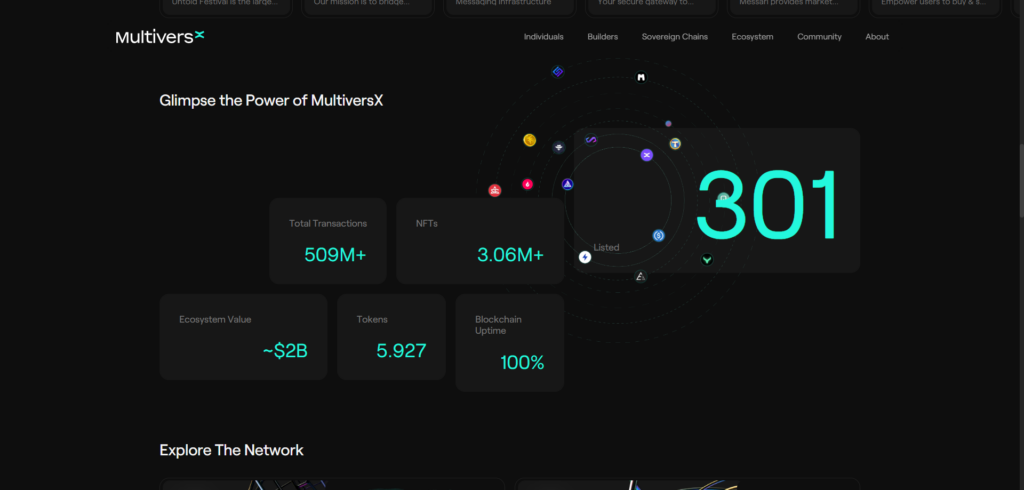This screenshot has height=490, width=1024.
Task: Click the dark UFO-shaped token icon
Action: point(559,148)
